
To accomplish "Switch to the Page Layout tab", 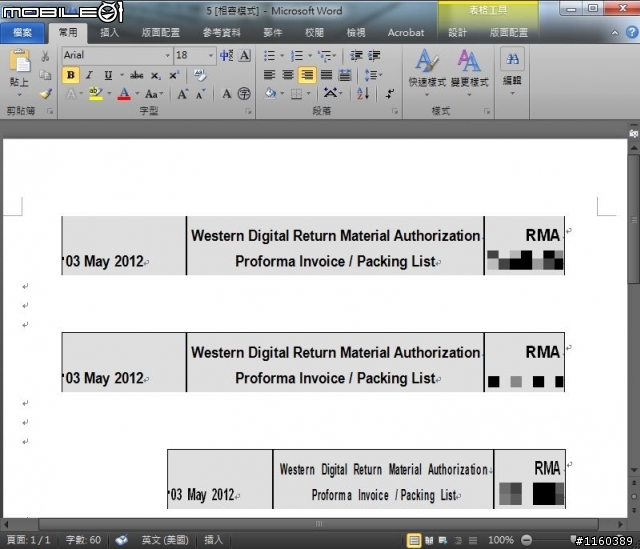I will [x=160, y=33].
